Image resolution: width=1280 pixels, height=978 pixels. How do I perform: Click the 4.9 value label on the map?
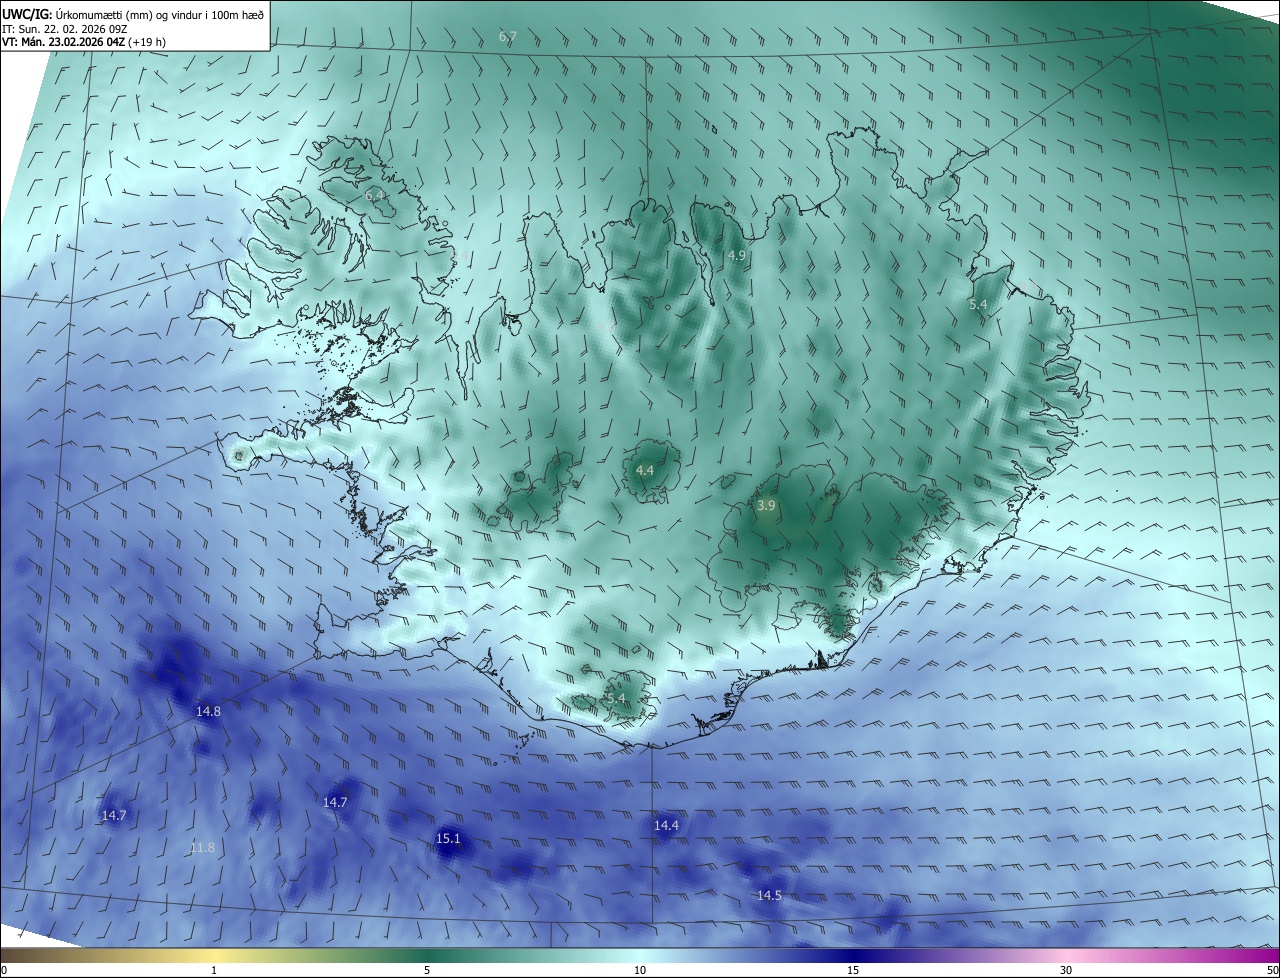[x=737, y=255]
